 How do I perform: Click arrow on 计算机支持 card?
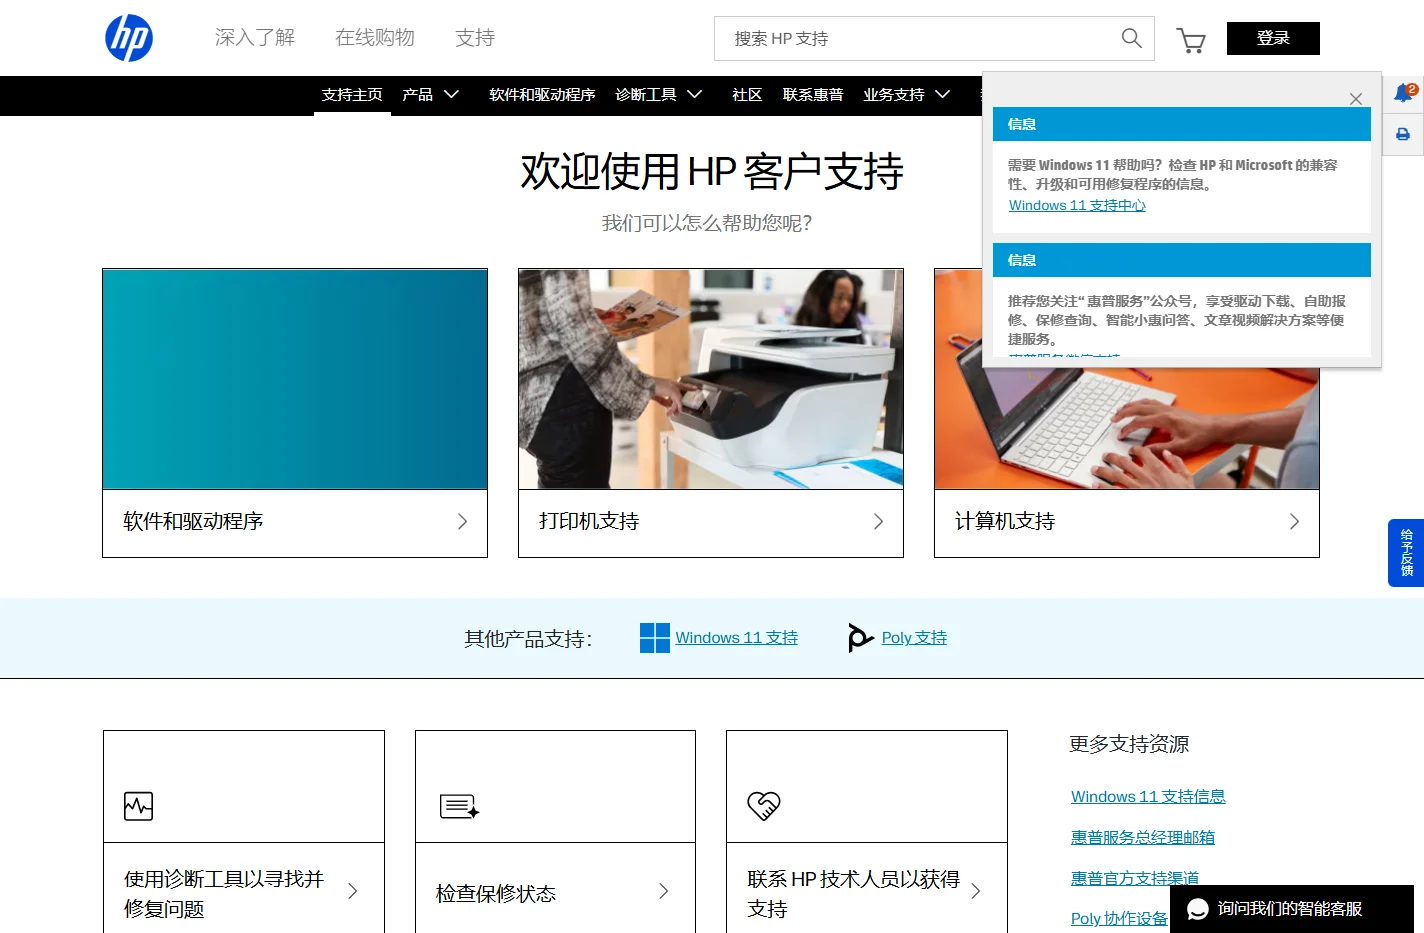point(1294,521)
